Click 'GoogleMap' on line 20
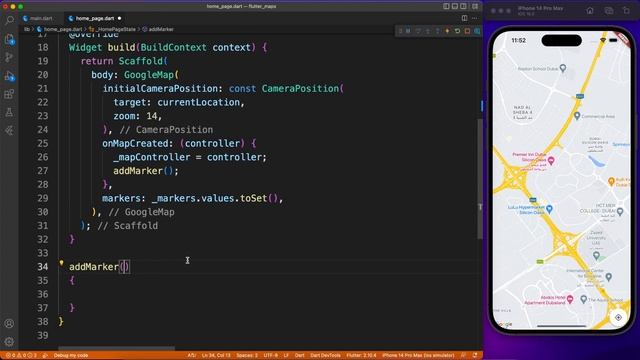 click(x=149, y=75)
